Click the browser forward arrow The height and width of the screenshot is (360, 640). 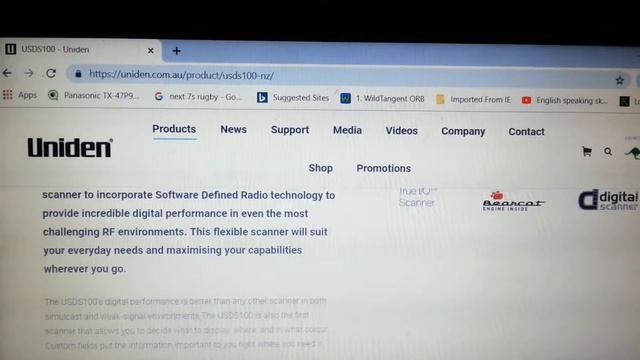[29, 73]
